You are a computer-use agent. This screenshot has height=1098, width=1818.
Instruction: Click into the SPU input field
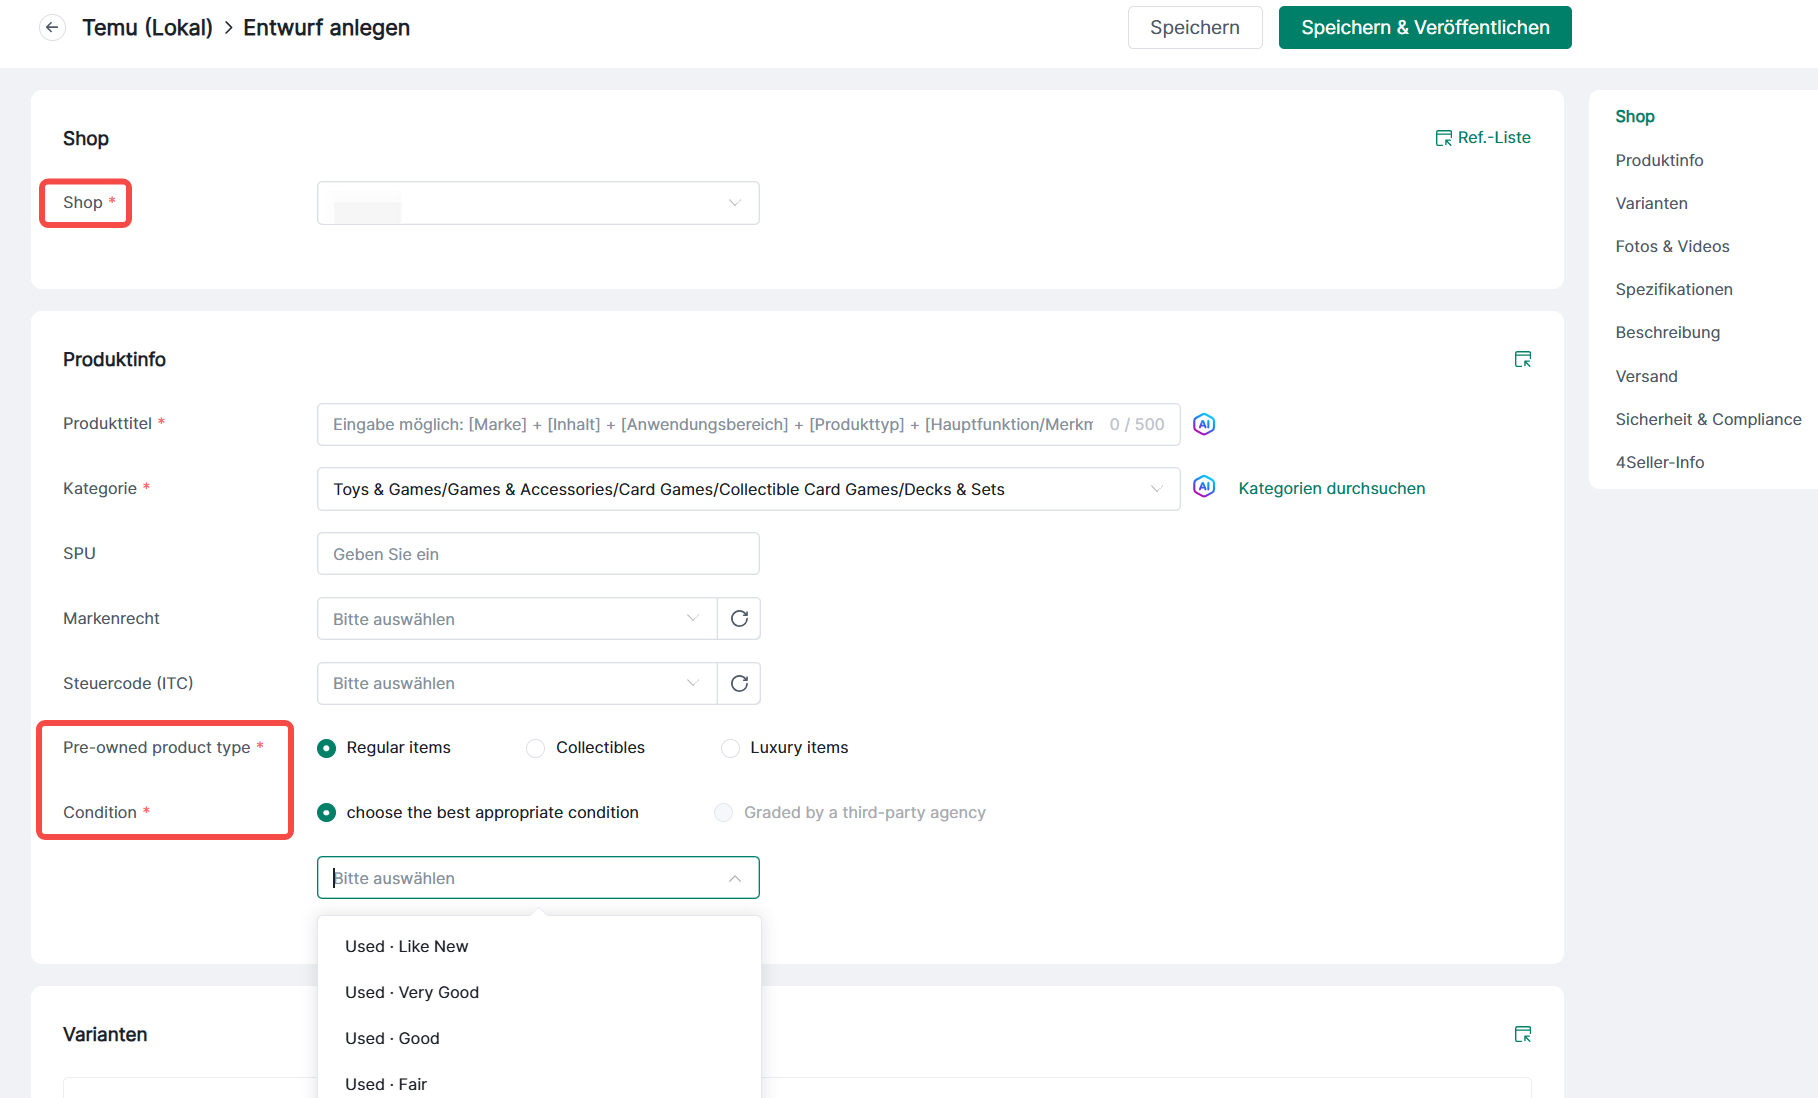pyautogui.click(x=538, y=554)
